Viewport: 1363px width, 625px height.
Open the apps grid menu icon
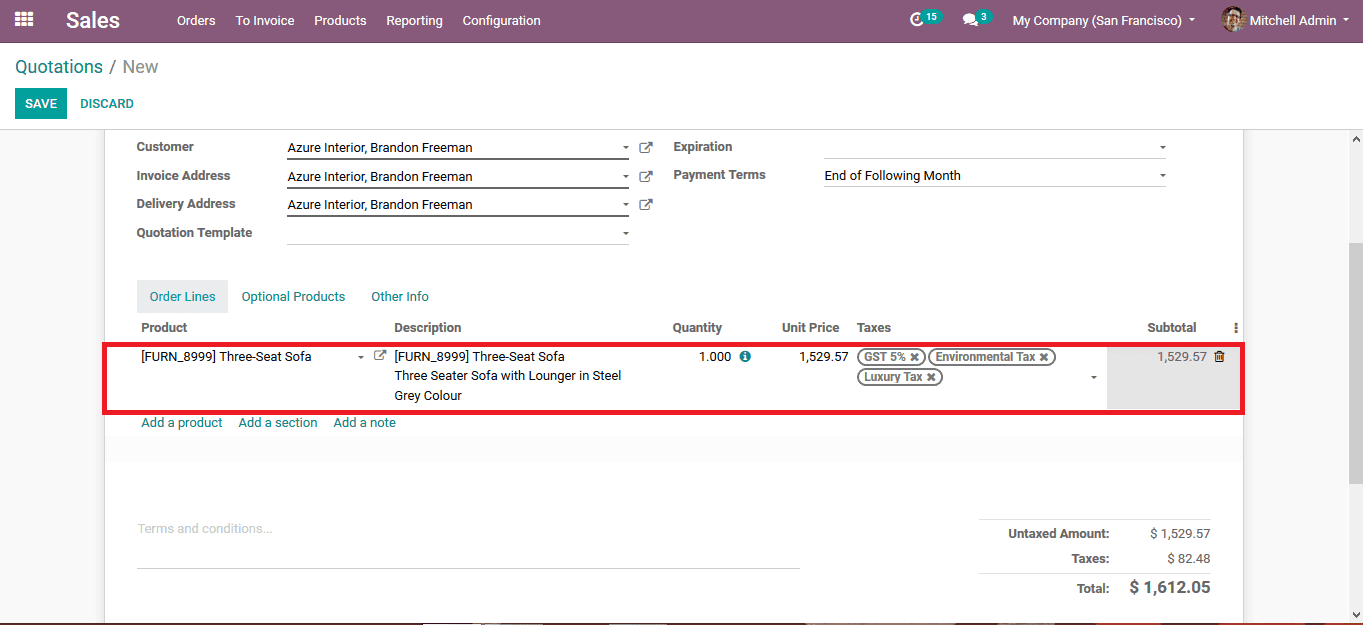[24, 20]
